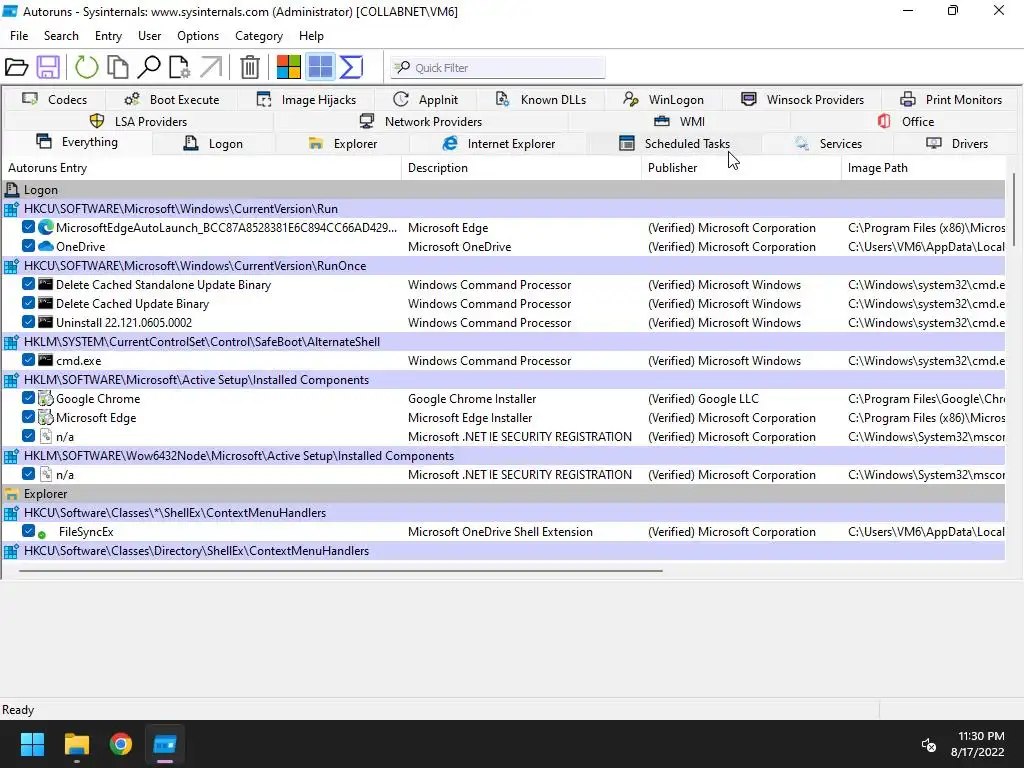1024x768 pixels.
Task: Switch to the Services tab
Action: (827, 144)
